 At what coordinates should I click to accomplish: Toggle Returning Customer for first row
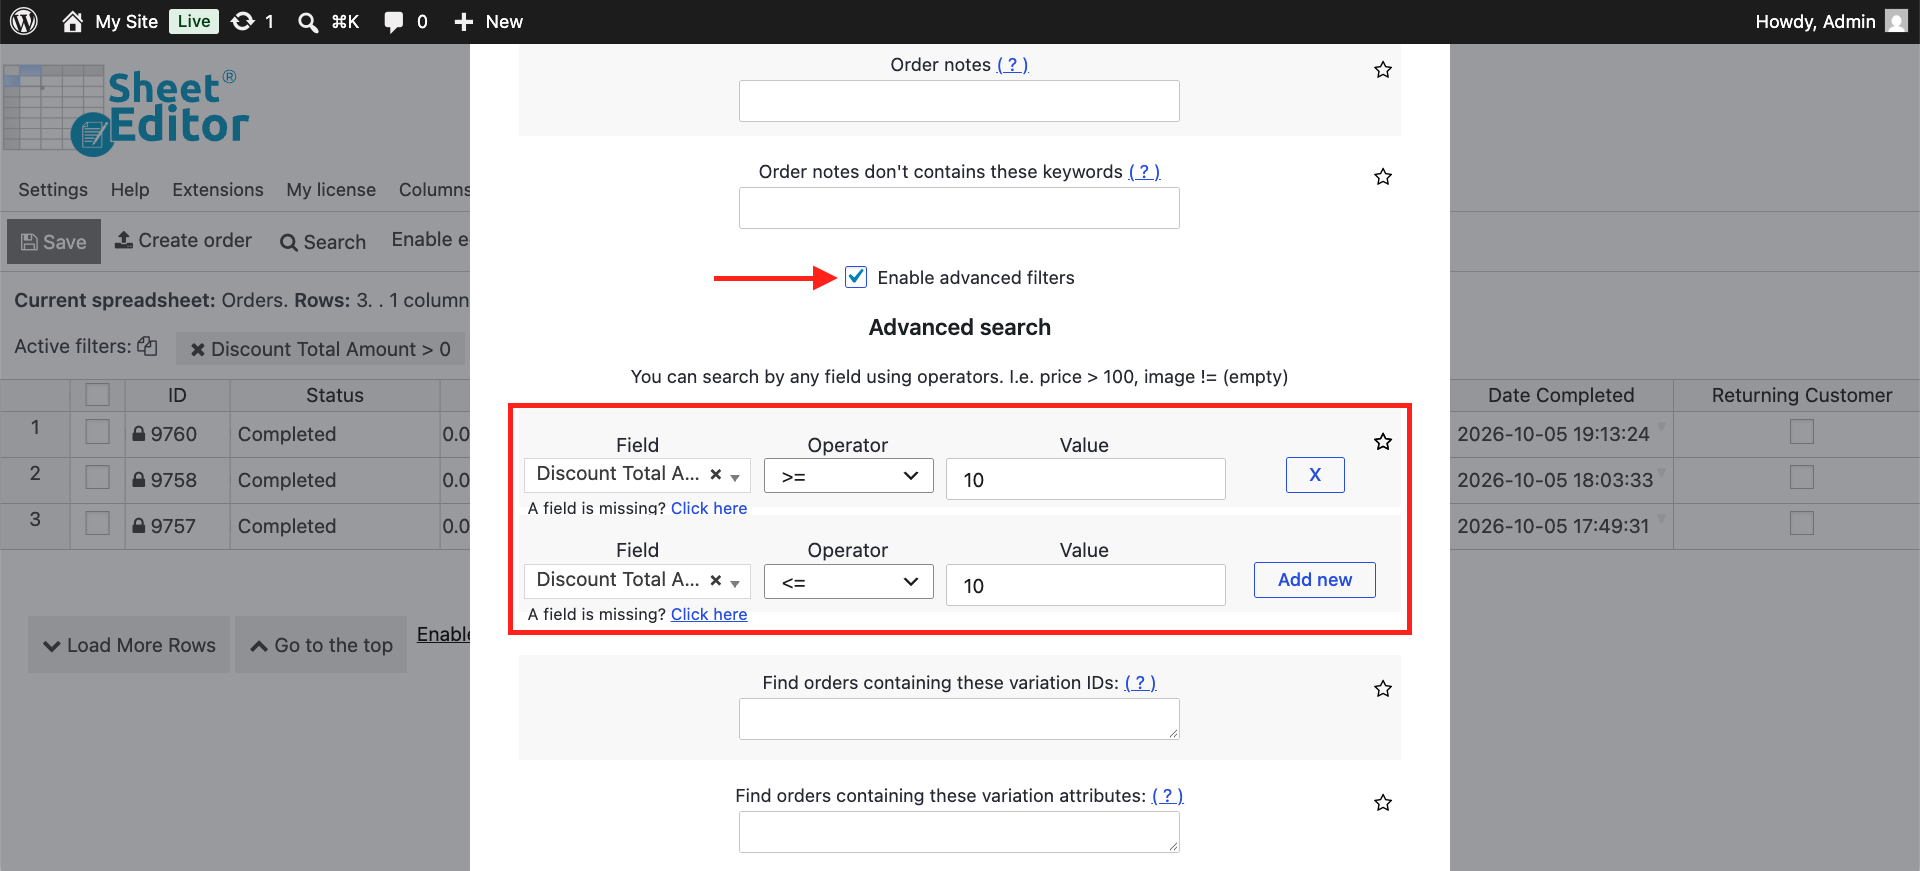(x=1802, y=432)
